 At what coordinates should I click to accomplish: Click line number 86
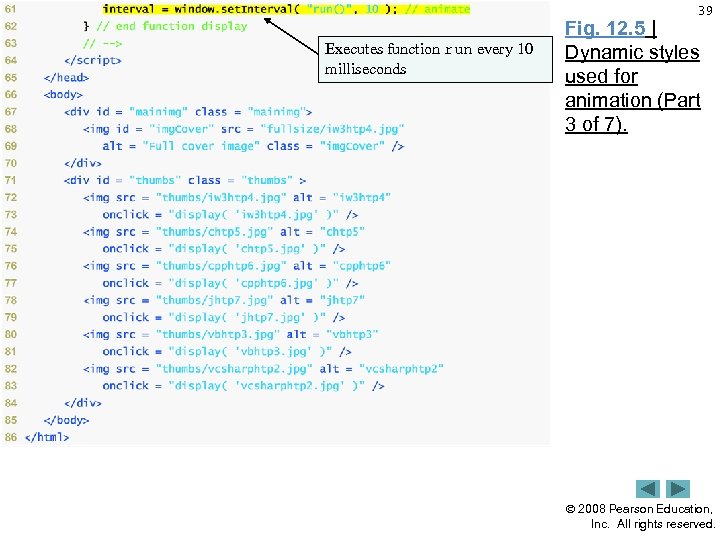click(11, 437)
